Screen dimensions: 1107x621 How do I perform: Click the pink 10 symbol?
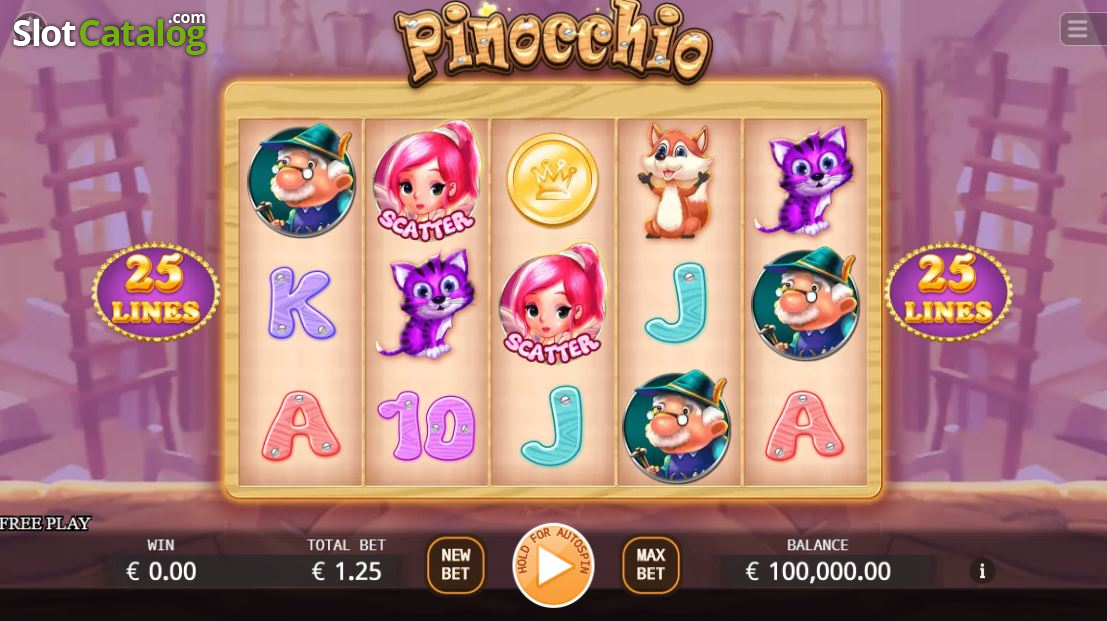pos(426,428)
